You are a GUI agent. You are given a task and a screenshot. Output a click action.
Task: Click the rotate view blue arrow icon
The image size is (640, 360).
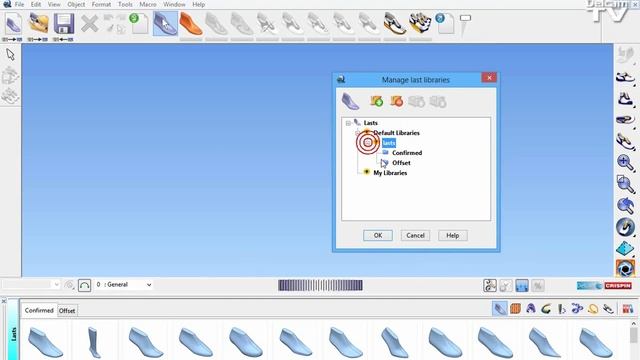click(625, 205)
